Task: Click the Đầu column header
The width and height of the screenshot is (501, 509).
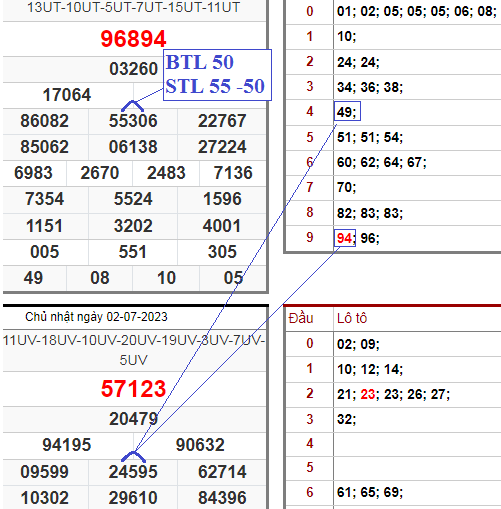Action: (301, 318)
